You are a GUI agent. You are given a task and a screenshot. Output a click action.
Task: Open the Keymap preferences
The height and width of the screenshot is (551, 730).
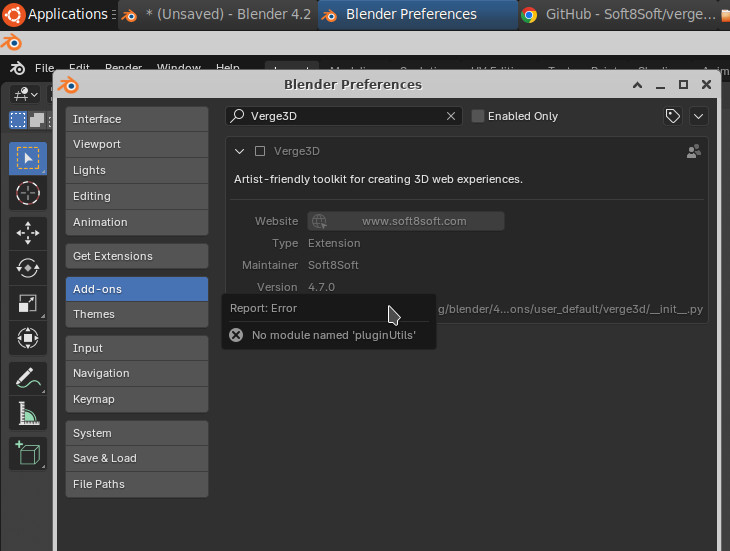137,399
